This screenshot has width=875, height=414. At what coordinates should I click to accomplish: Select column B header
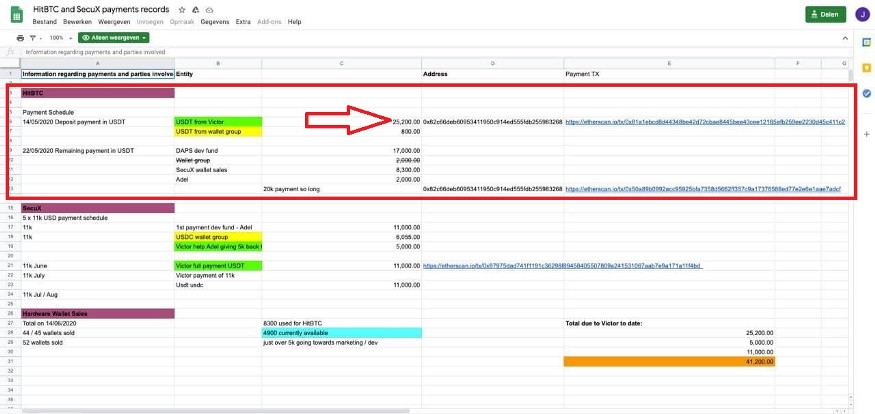click(x=218, y=64)
